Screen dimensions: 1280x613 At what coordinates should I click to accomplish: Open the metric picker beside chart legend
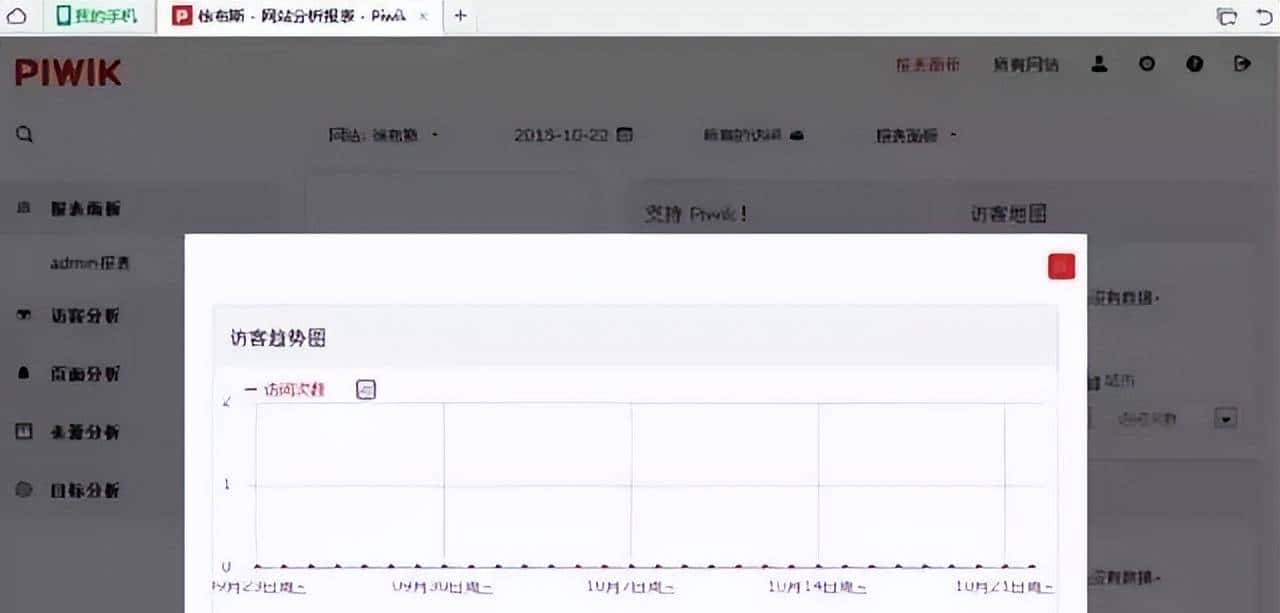point(366,390)
